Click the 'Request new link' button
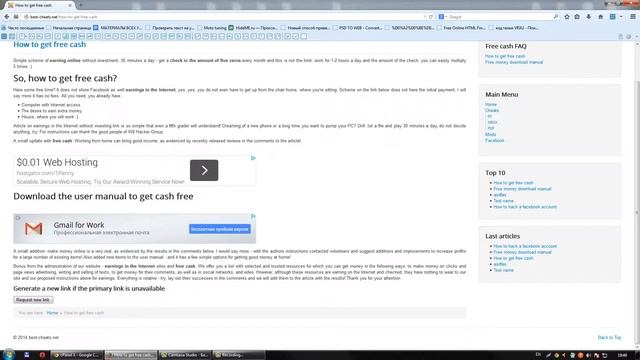 point(33,300)
